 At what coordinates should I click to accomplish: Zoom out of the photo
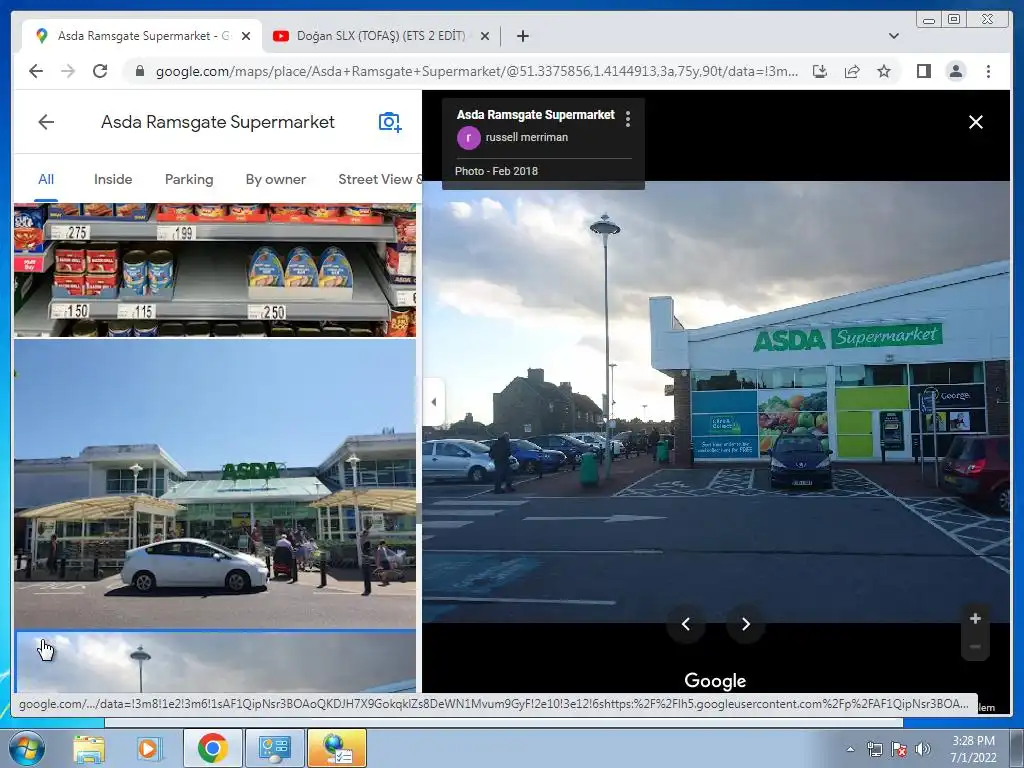point(975,647)
